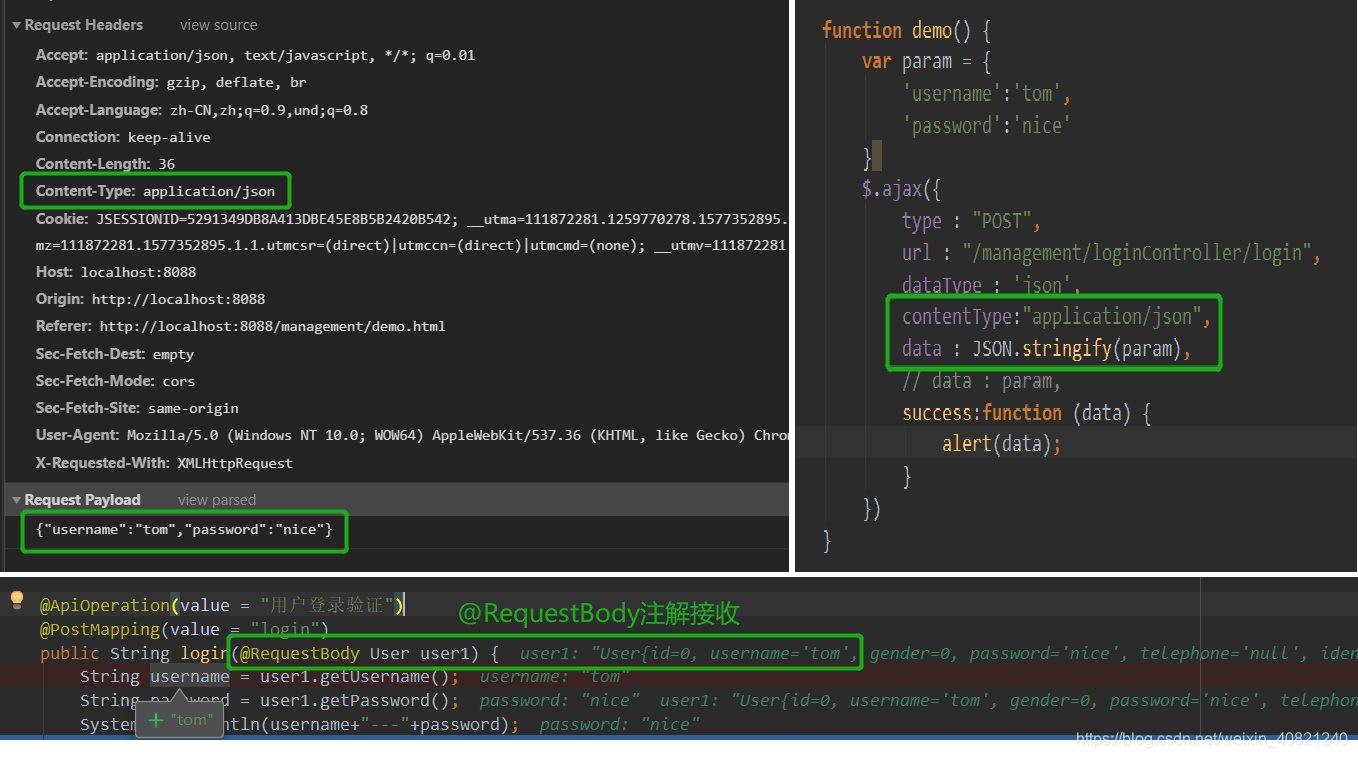This screenshot has height=758, width=1358.
Task: Click the 'var param = {' line
Action: pyautogui.click(x=926, y=61)
